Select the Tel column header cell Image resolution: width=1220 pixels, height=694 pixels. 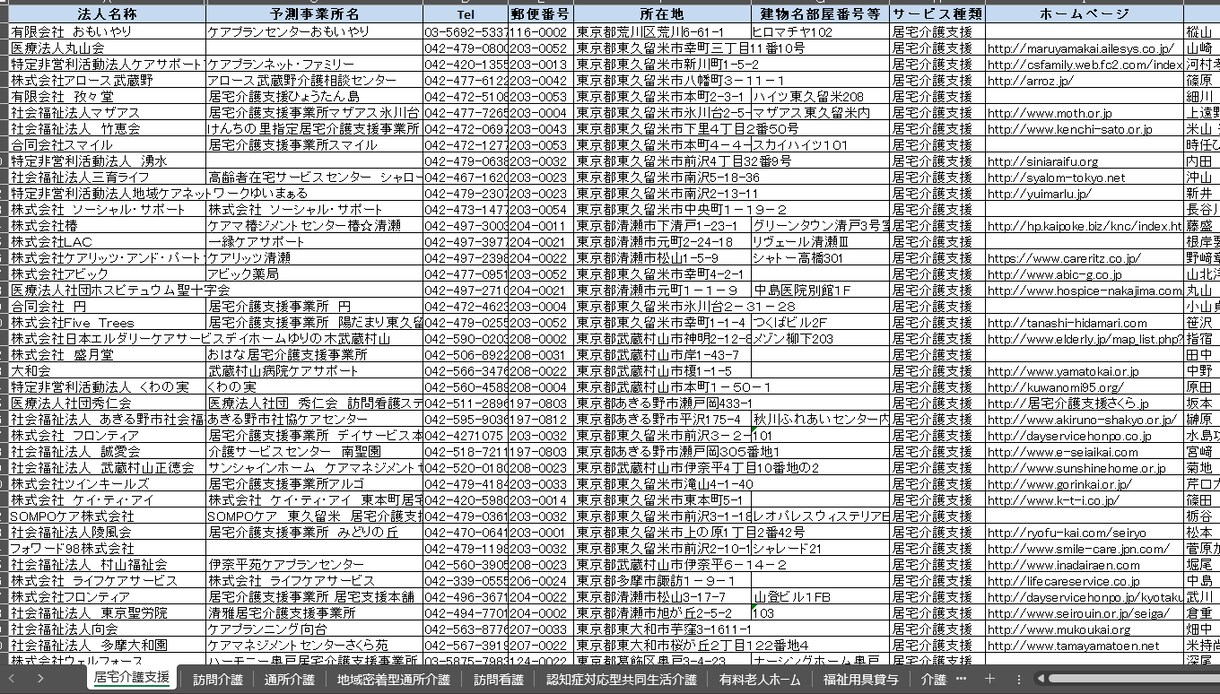point(466,15)
